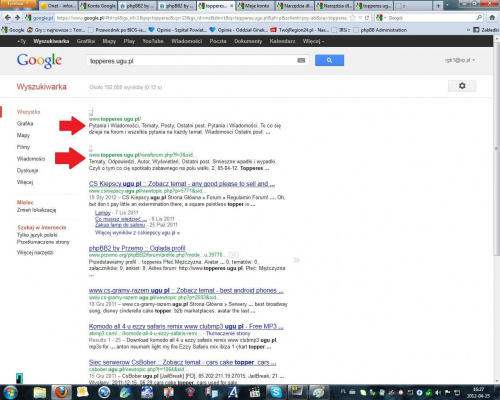Click the browser Forward arrow
This screenshot has height=400, width=500.
(17, 18)
